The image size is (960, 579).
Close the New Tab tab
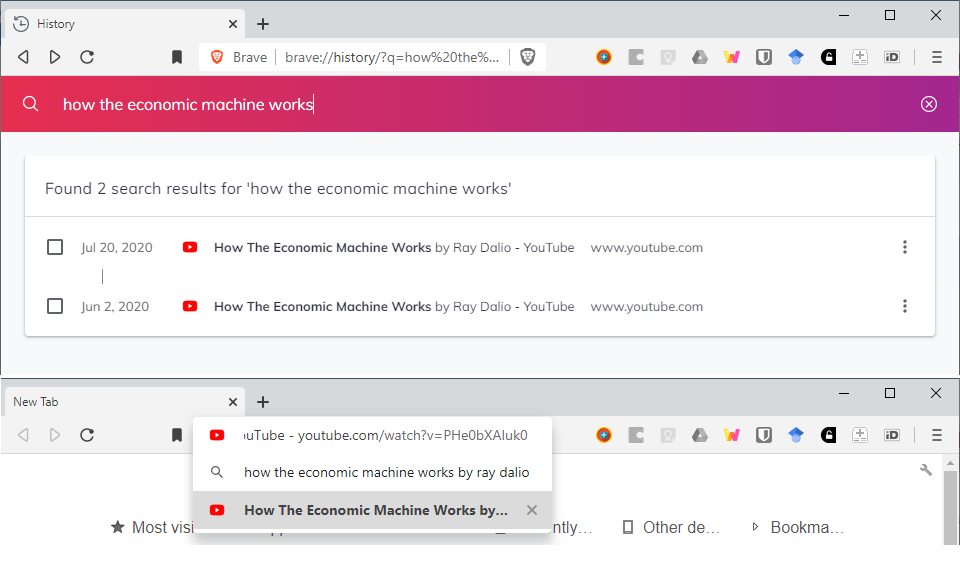point(233,402)
